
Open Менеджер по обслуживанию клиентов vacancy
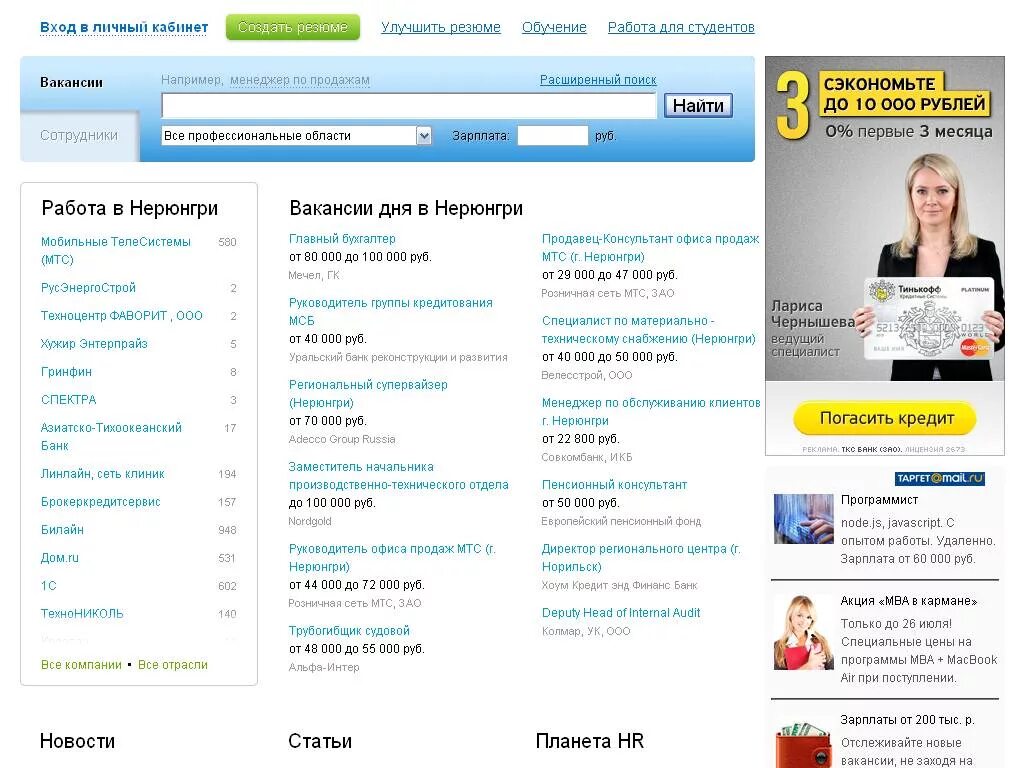(651, 412)
